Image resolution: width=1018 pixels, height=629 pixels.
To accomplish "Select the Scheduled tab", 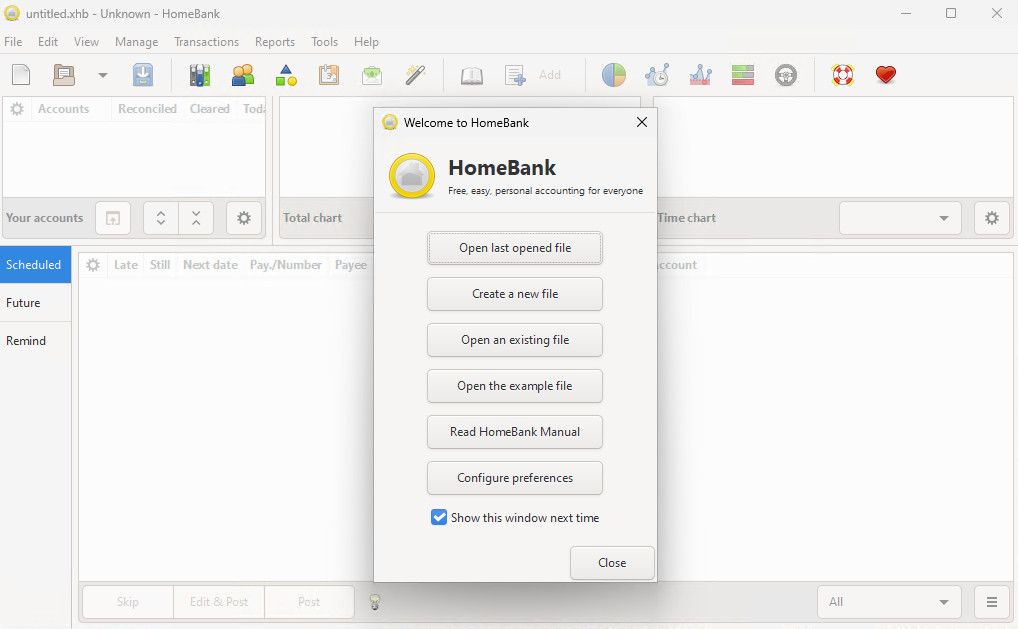I will 35,265.
